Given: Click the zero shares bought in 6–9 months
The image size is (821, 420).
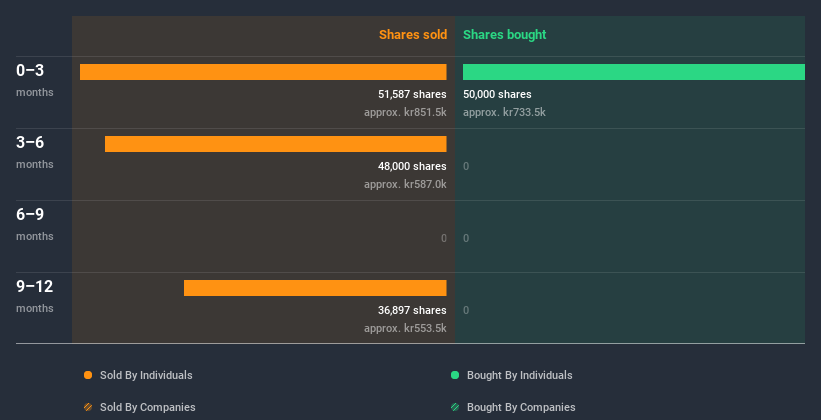Looking at the screenshot, I should pyautogui.click(x=466, y=238).
